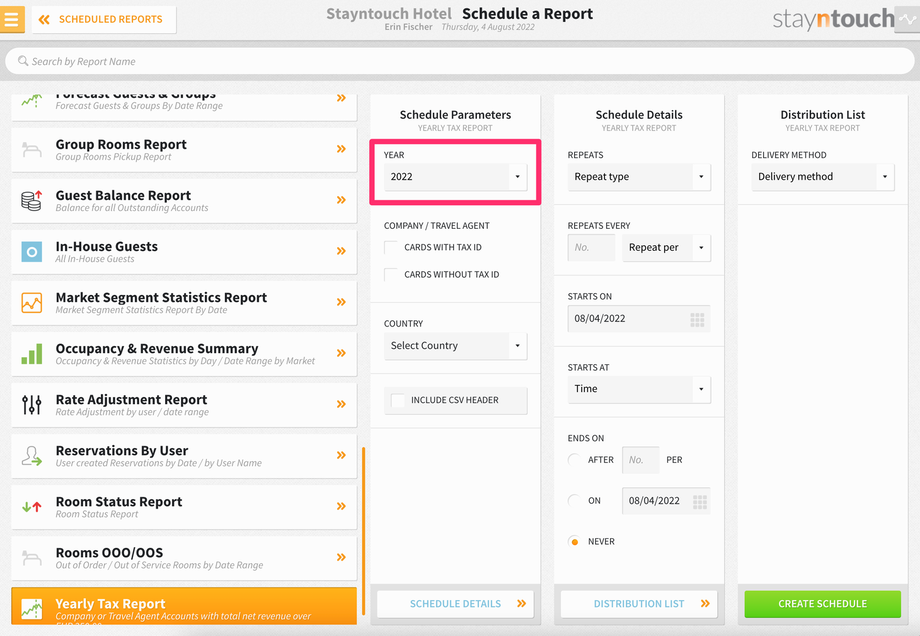Open the Delivery method dropdown

tap(823, 177)
